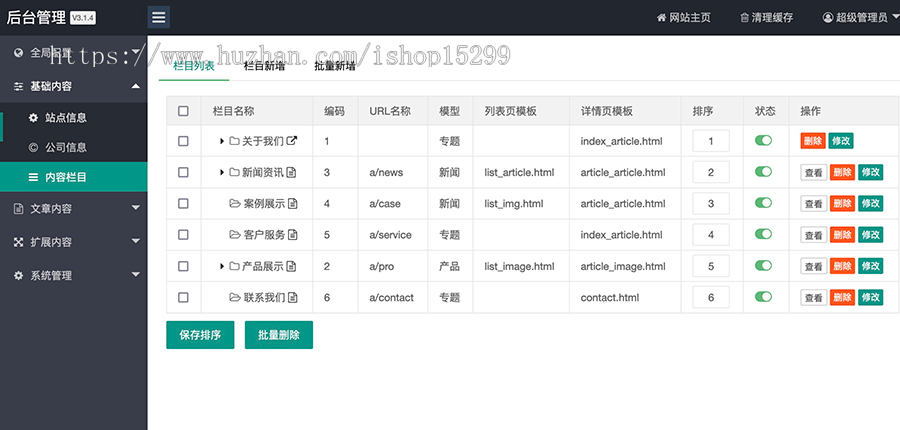Click document icon beside 案例展示
The image size is (900, 430).
tap(293, 203)
